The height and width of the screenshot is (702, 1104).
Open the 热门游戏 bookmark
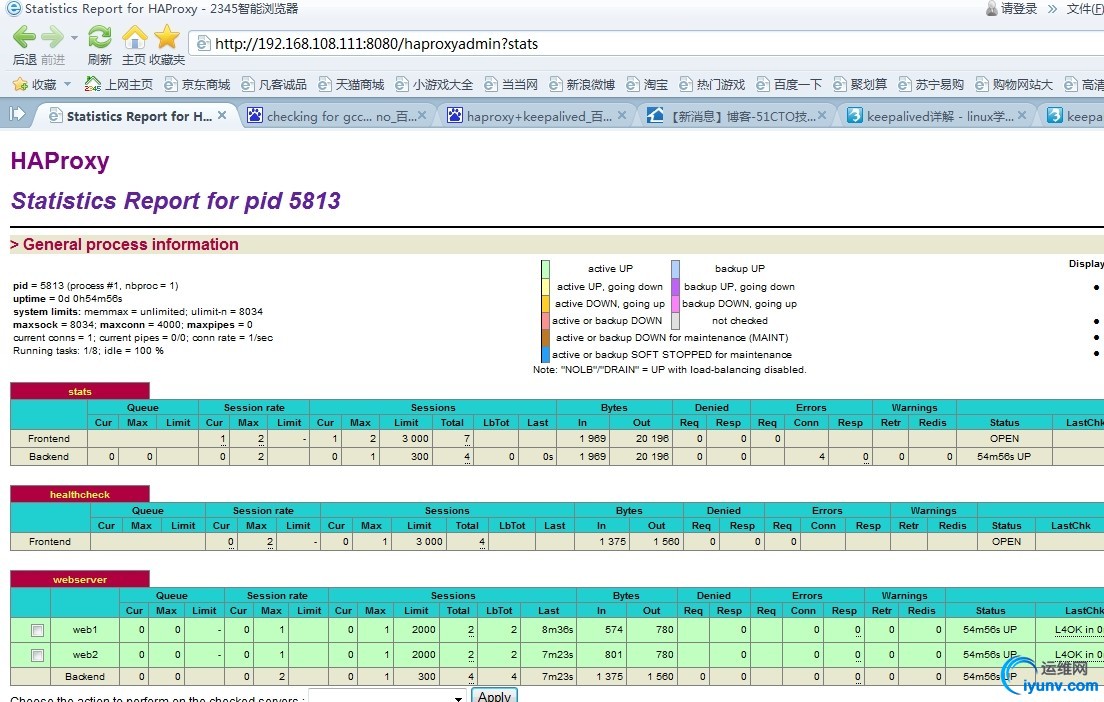click(x=712, y=84)
